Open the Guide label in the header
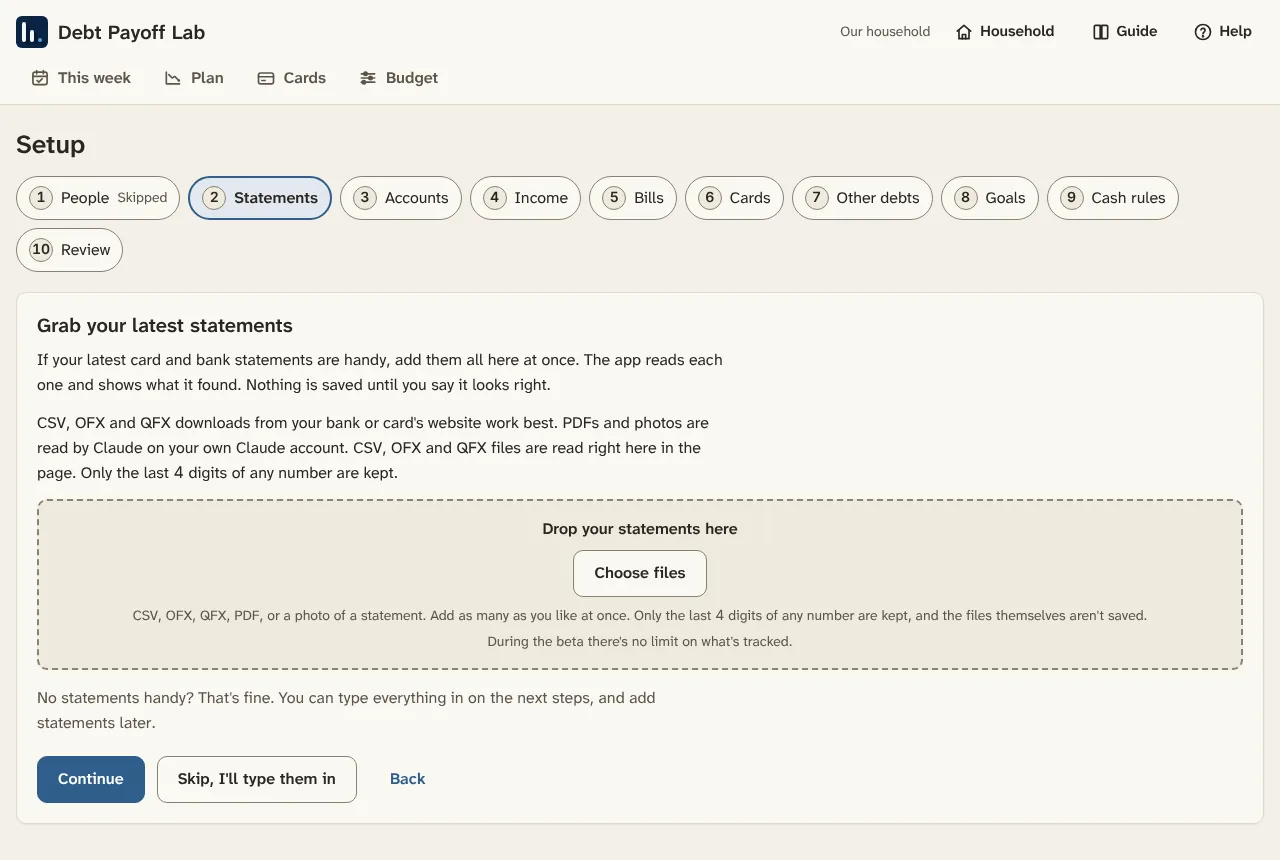The width and height of the screenshot is (1280, 860). pyautogui.click(x=1137, y=32)
